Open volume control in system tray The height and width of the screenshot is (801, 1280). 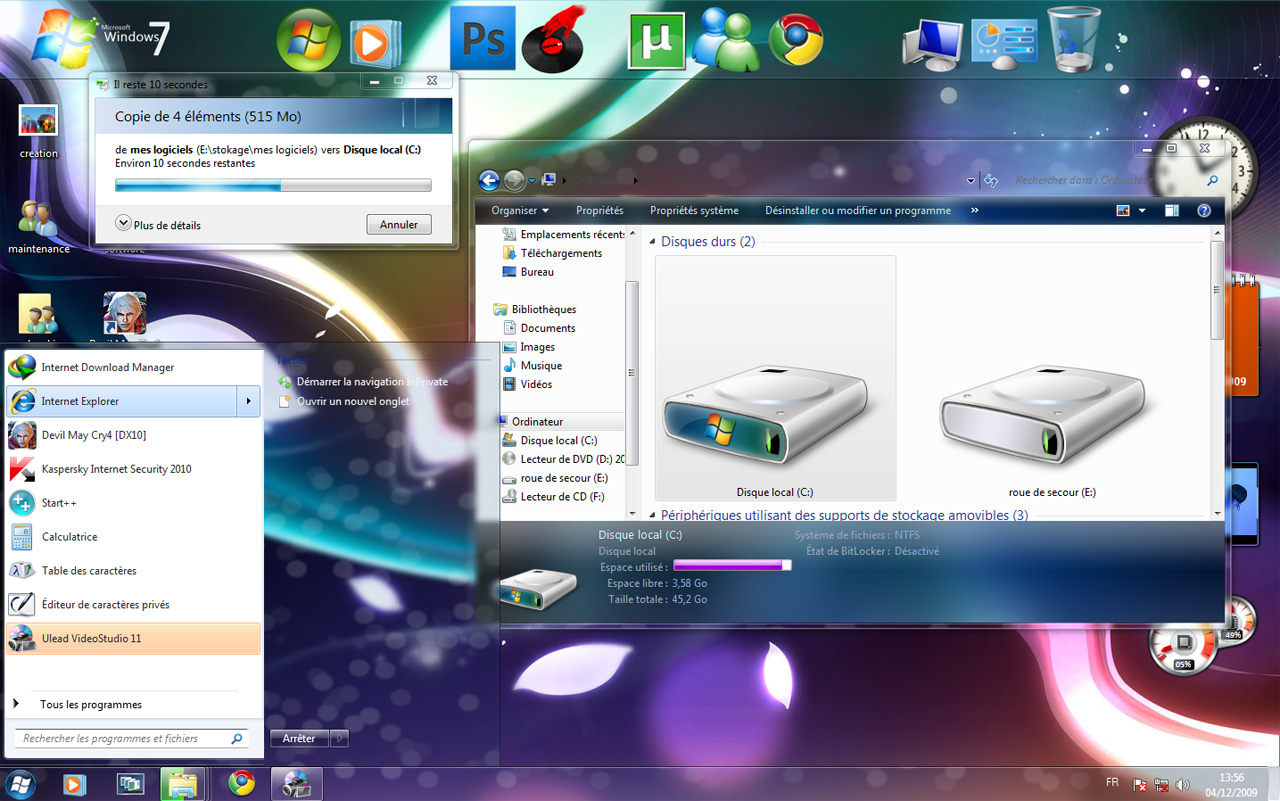coord(1183,785)
